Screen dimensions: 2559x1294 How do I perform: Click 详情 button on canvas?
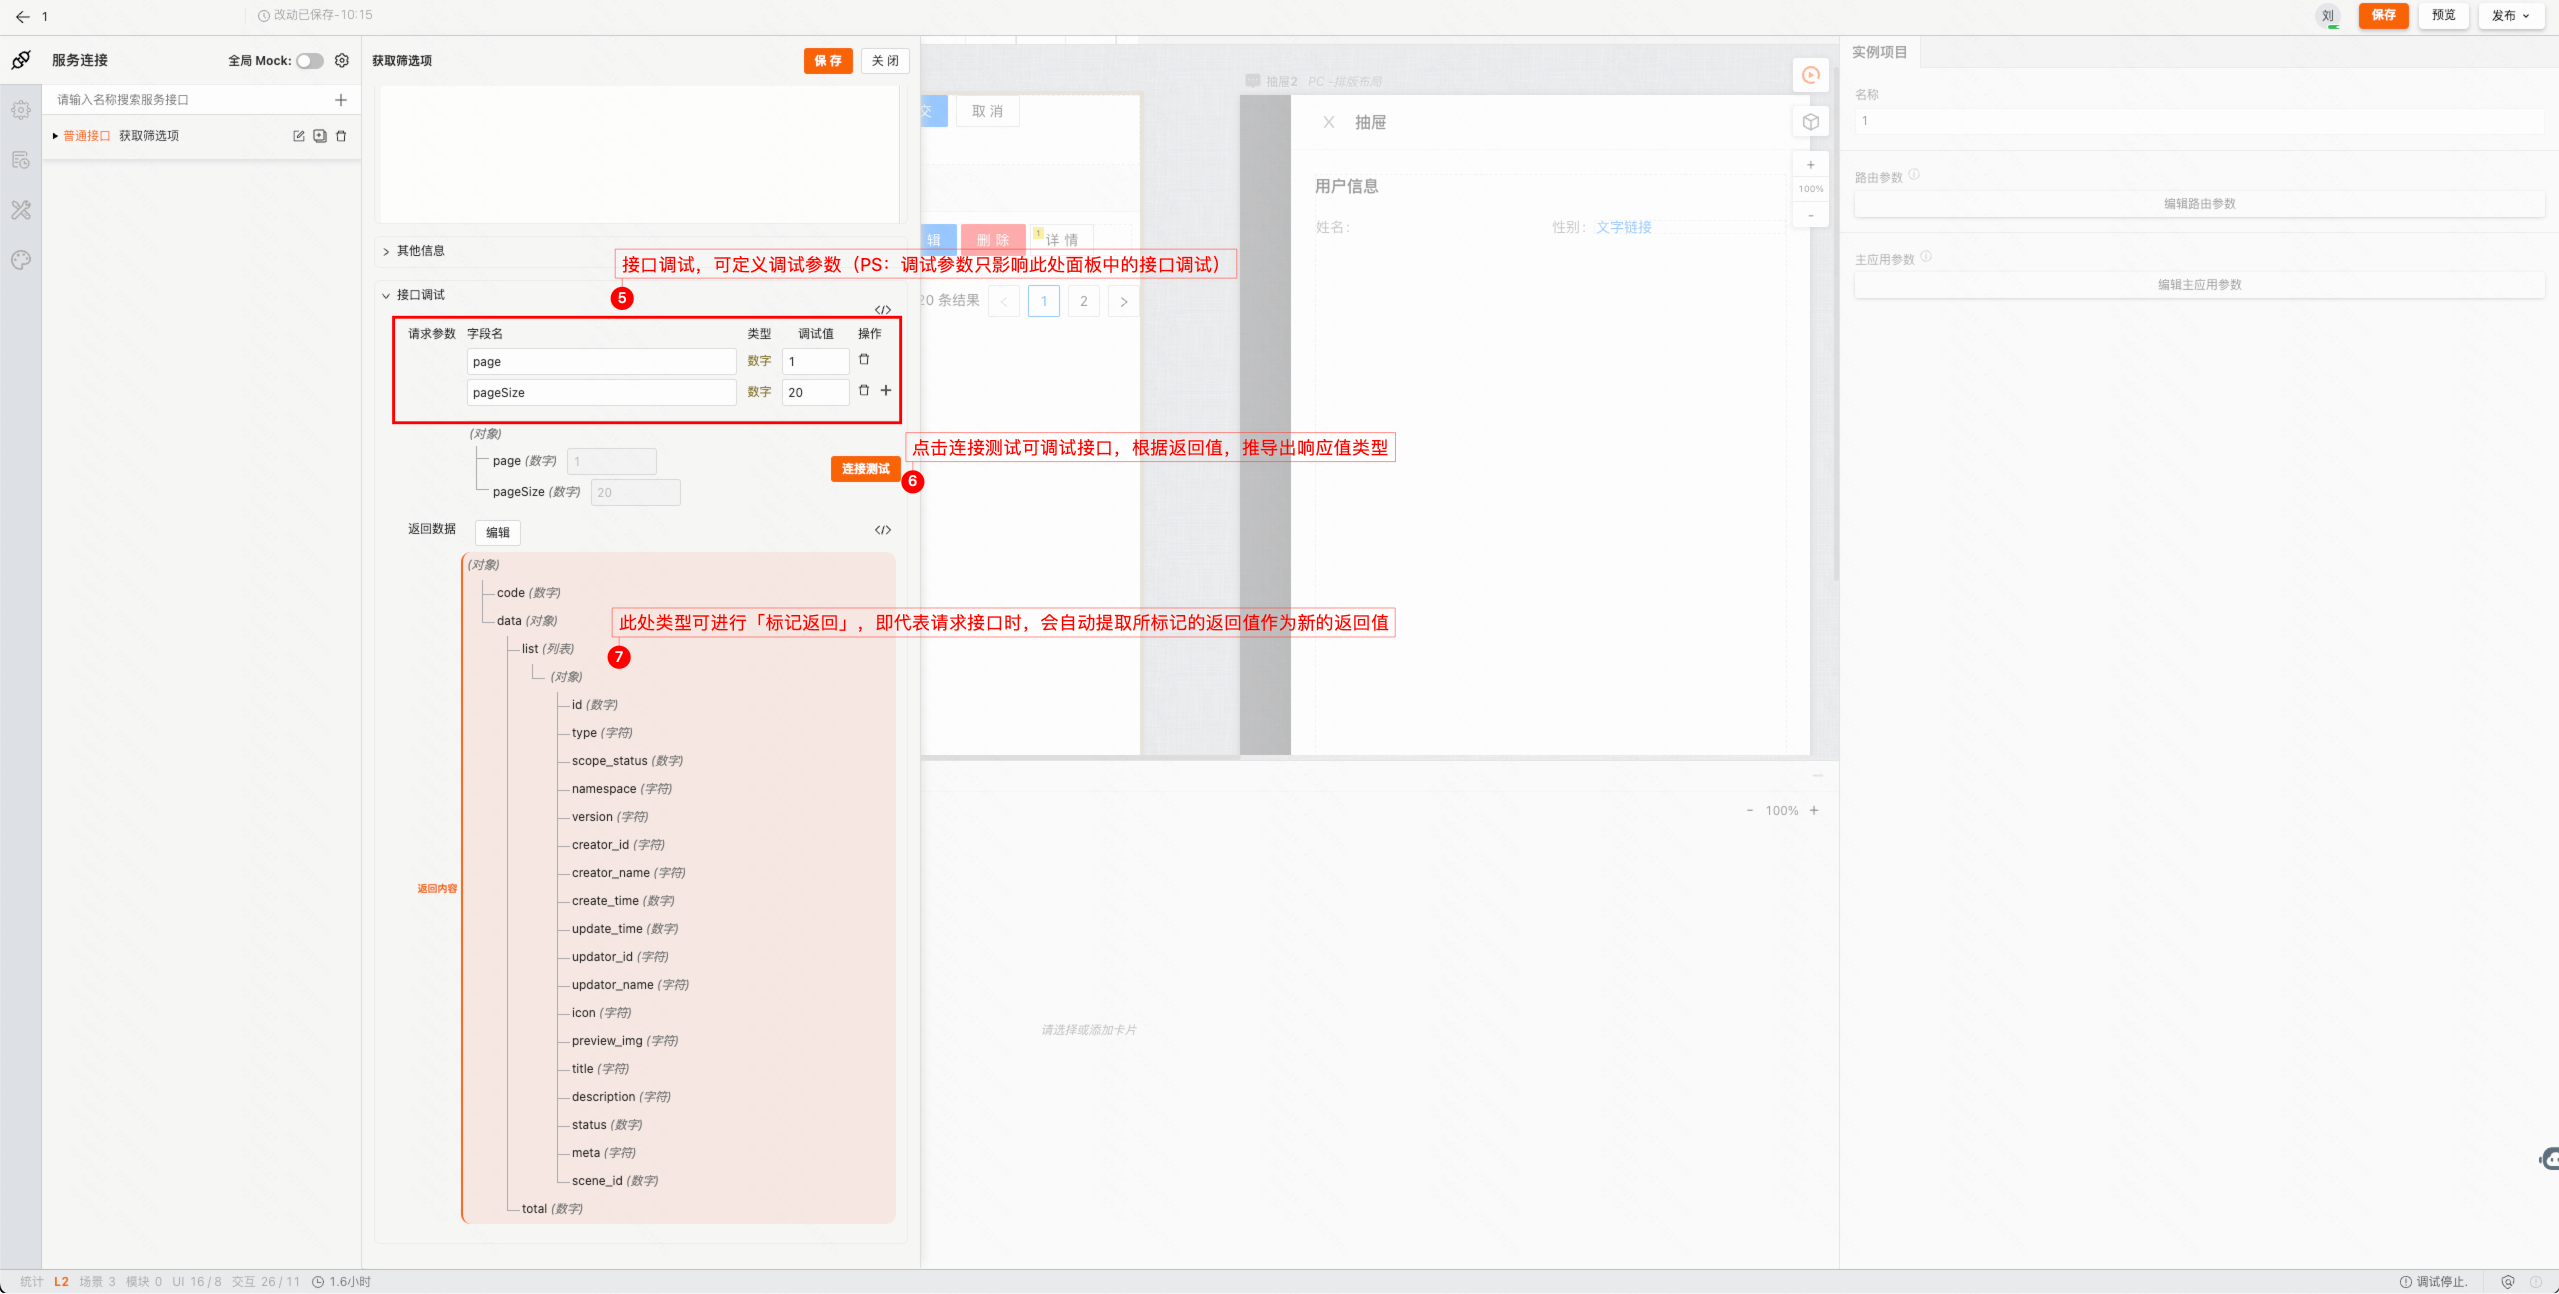coord(1062,240)
